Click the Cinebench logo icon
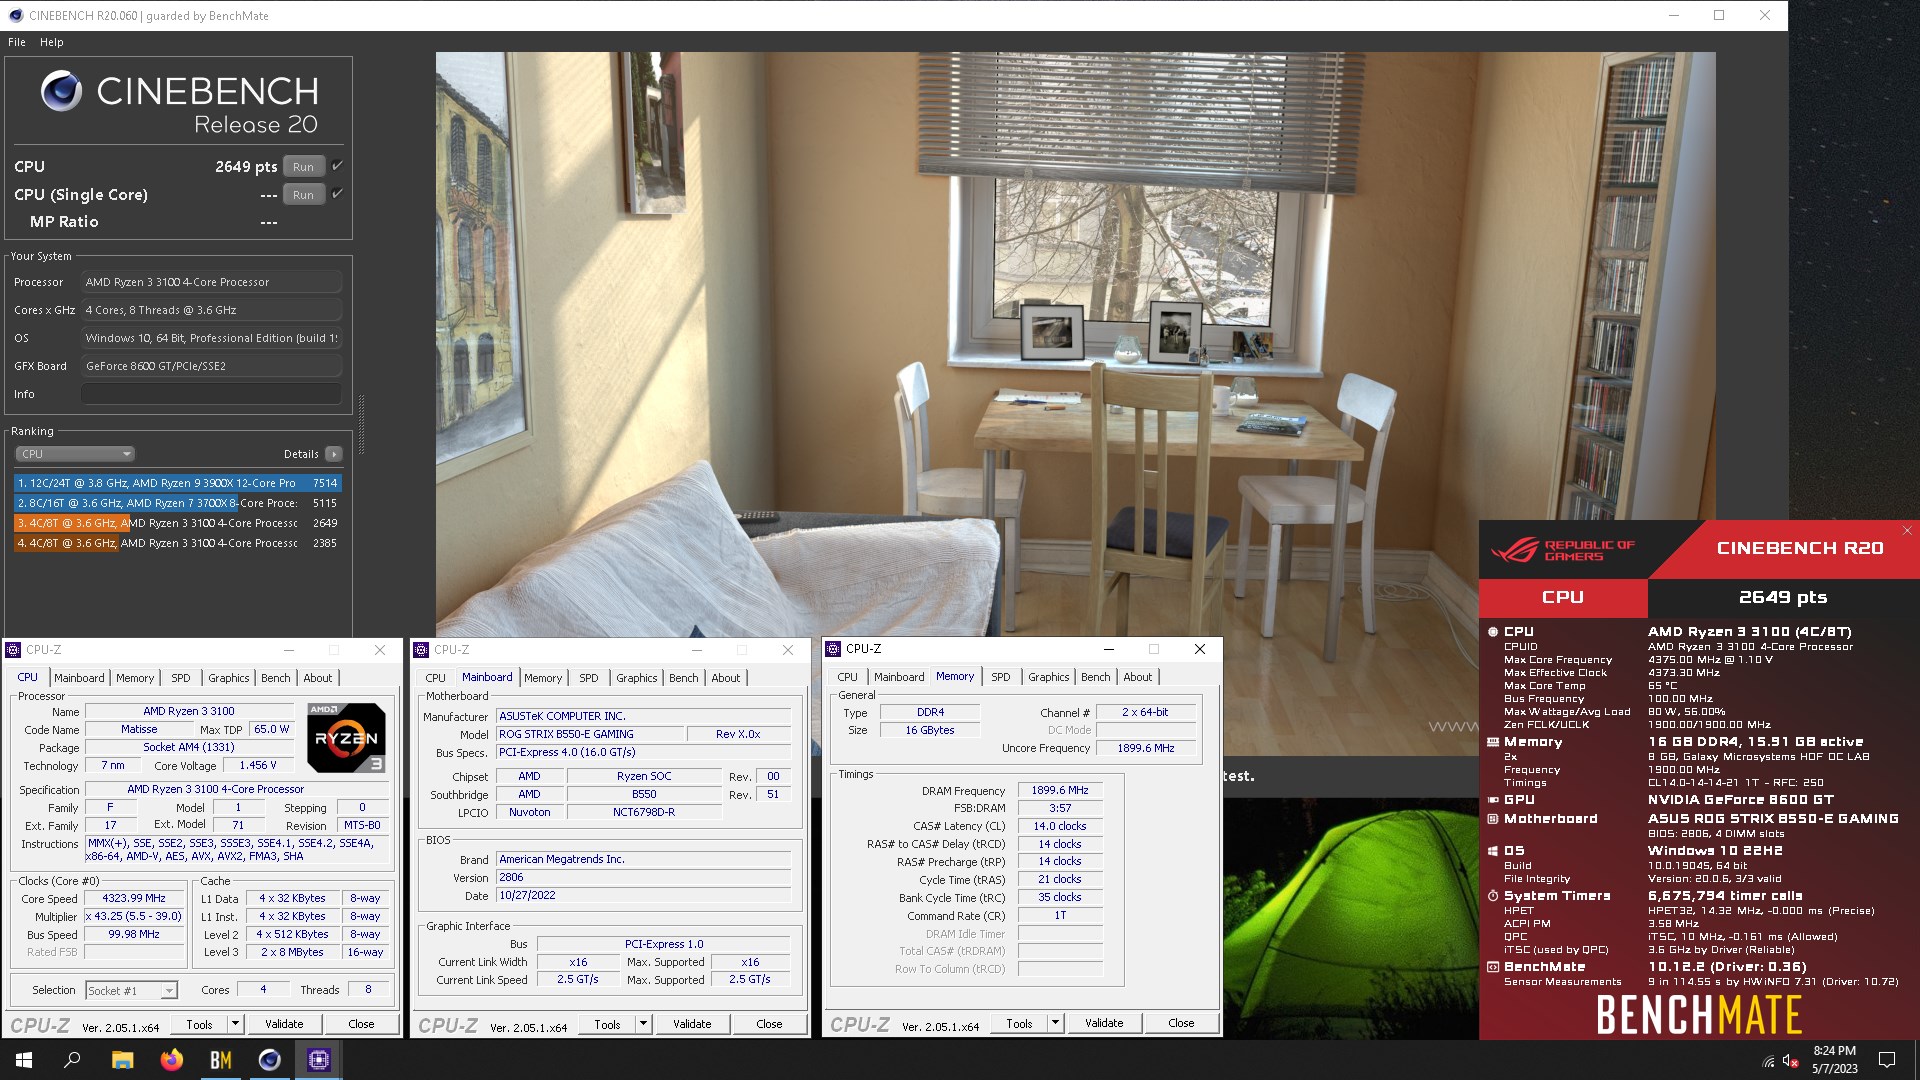The width and height of the screenshot is (1920, 1080). click(x=61, y=91)
